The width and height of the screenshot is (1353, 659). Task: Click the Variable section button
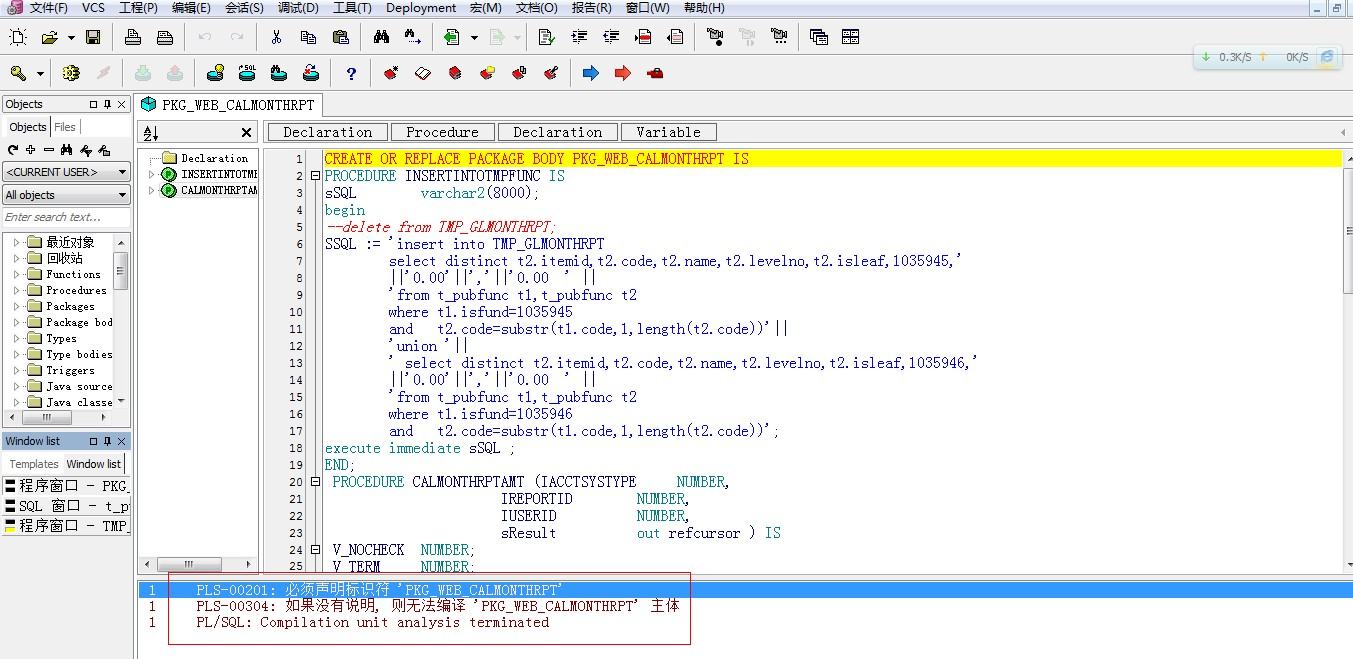pyautogui.click(x=668, y=132)
